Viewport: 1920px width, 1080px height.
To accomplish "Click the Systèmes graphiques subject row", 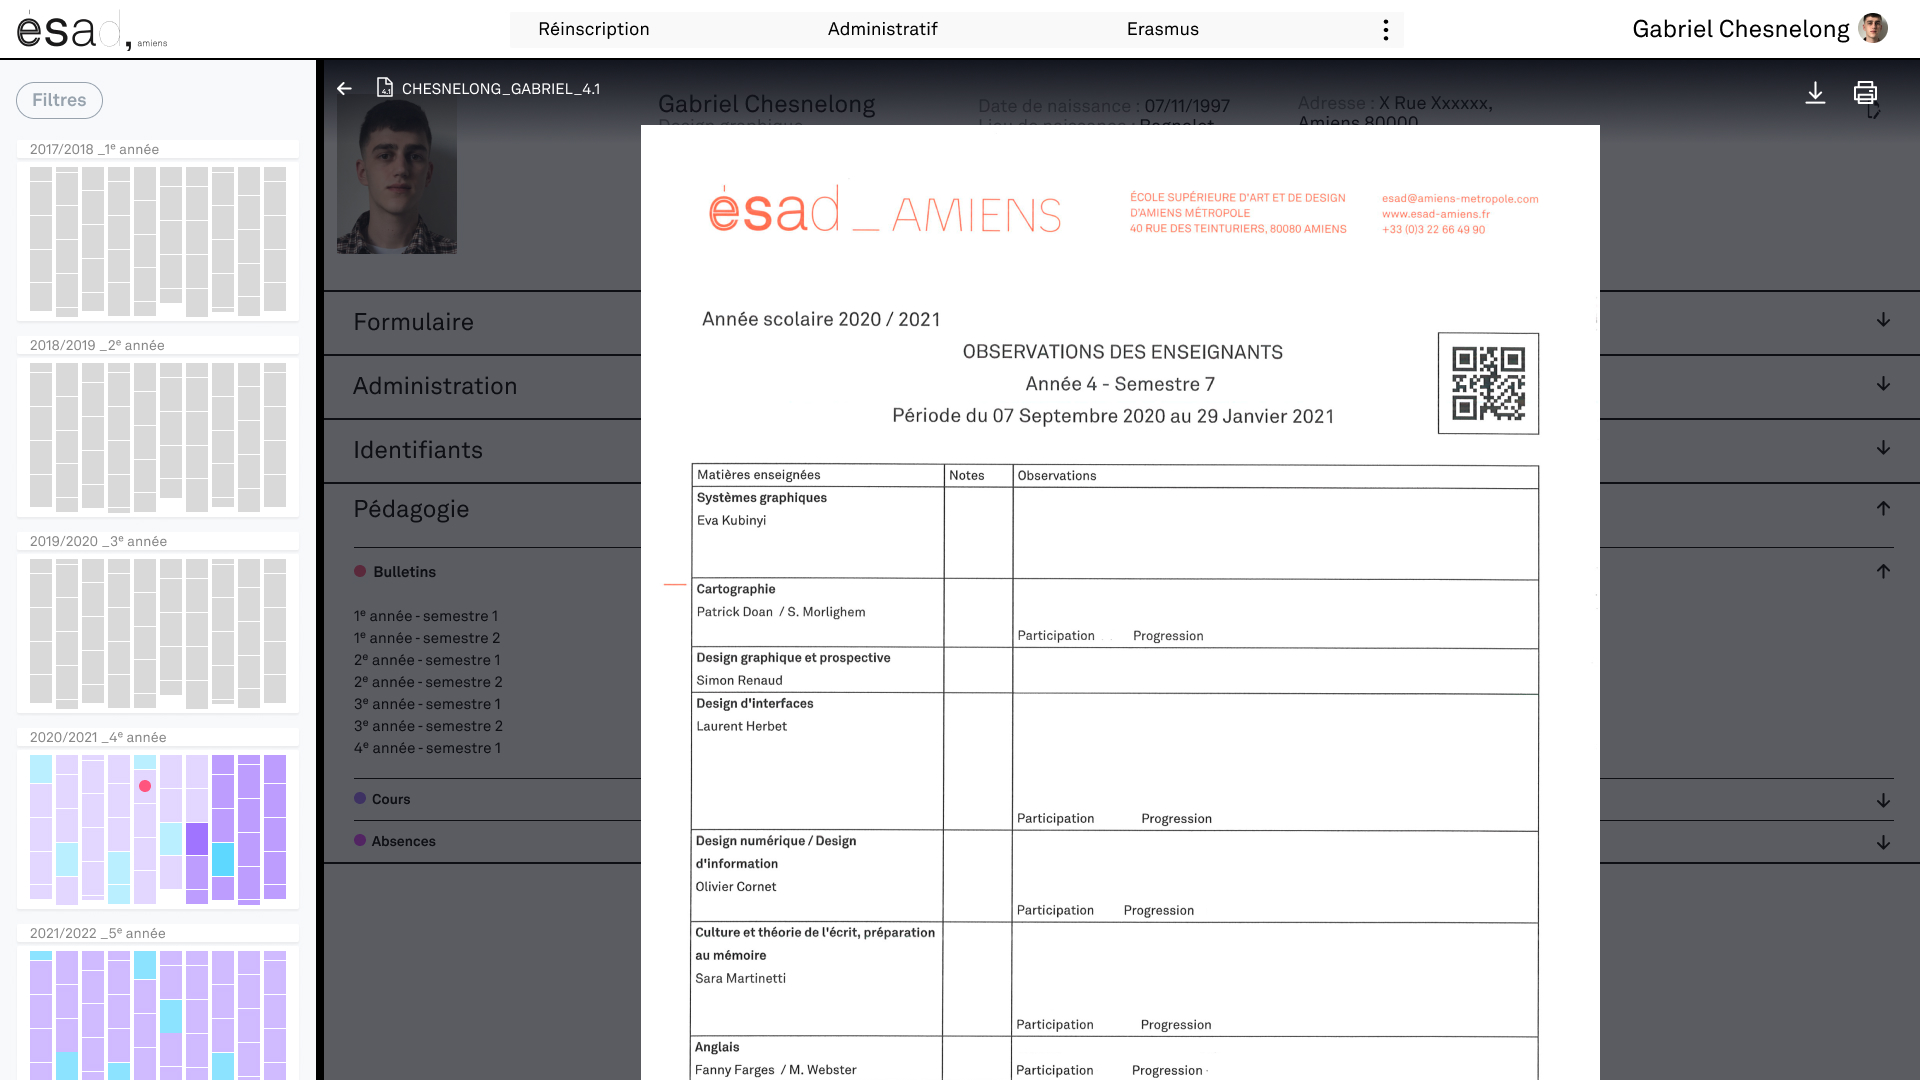I will pyautogui.click(x=1114, y=533).
